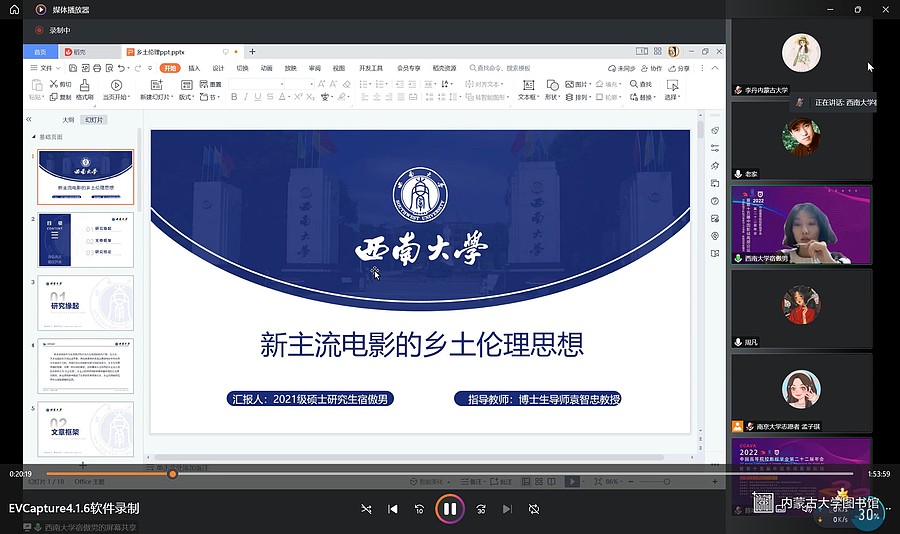900x534 pixels.
Task: Toggle superscript formatting
Action: tap(298, 97)
